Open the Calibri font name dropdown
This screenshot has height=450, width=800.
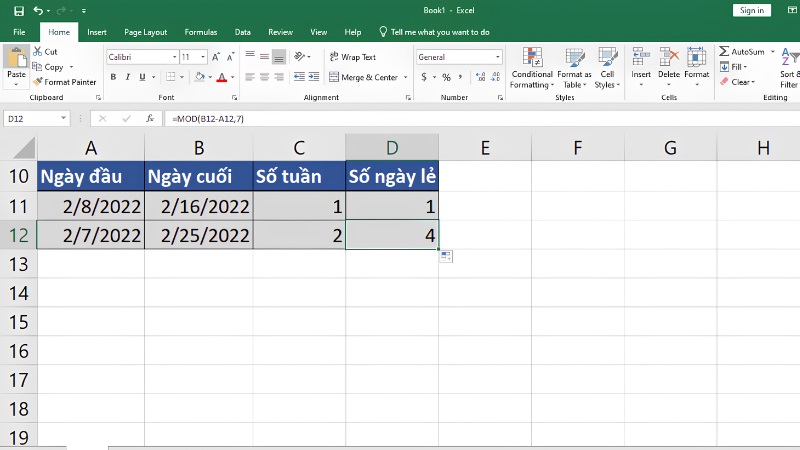174,57
